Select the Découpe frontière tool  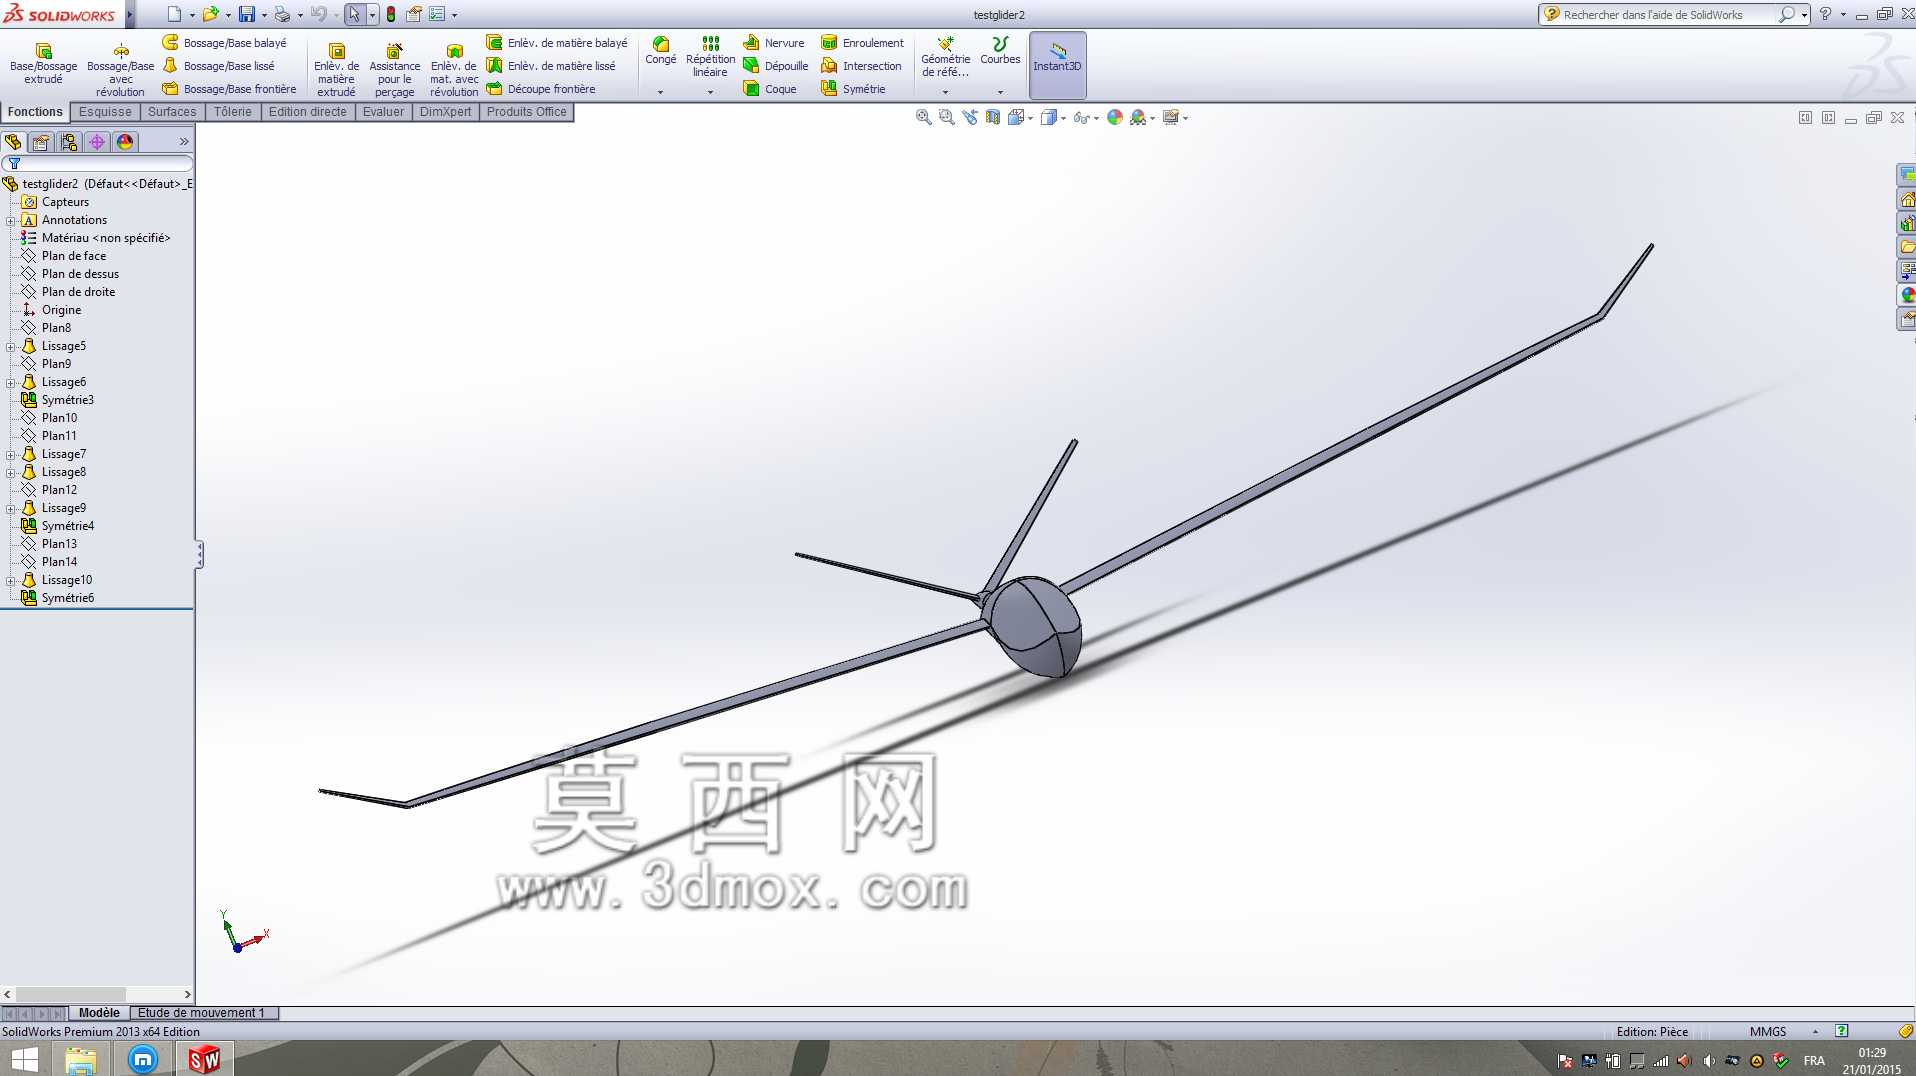pos(541,89)
